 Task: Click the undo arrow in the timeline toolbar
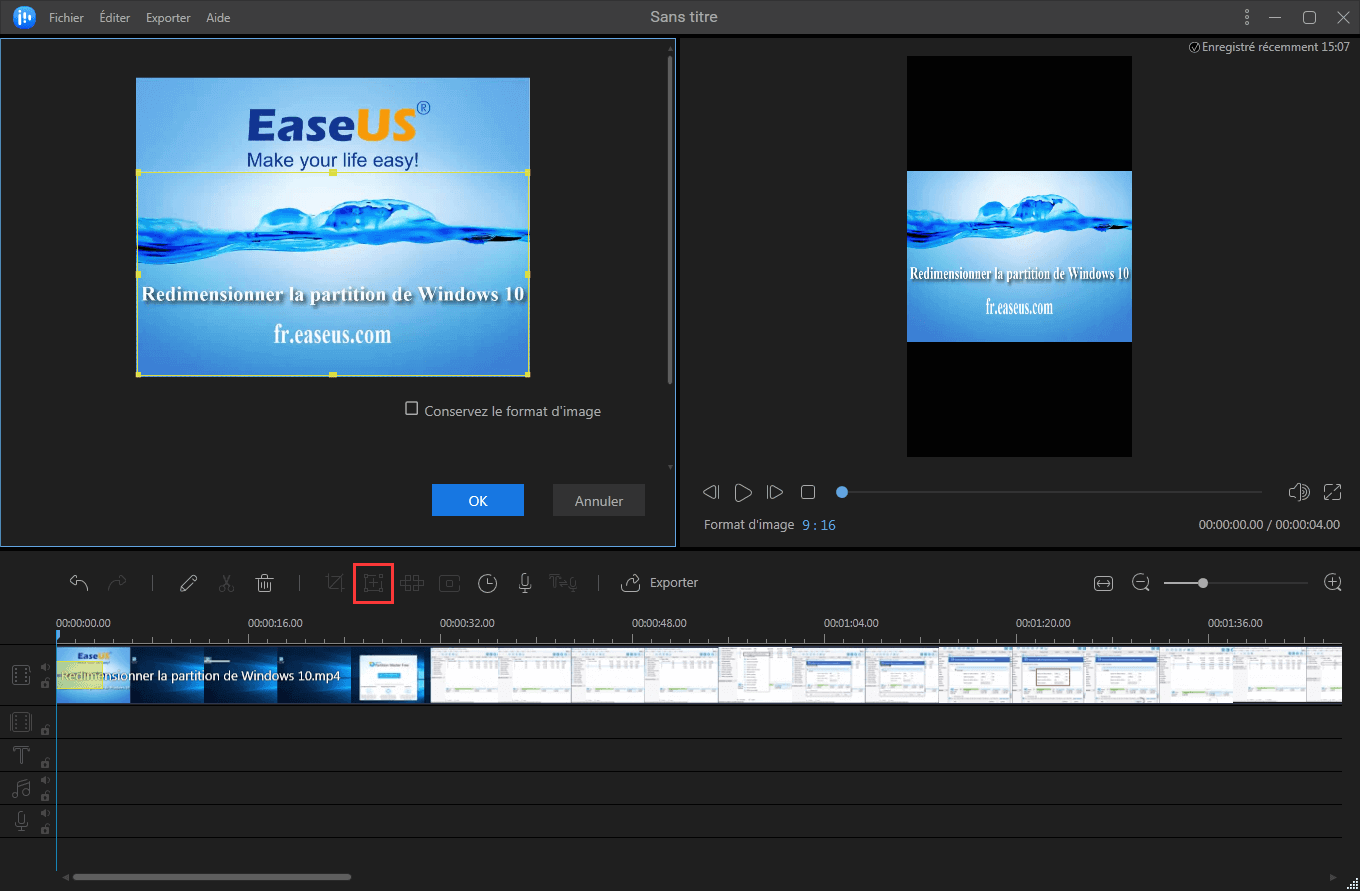pyautogui.click(x=79, y=583)
